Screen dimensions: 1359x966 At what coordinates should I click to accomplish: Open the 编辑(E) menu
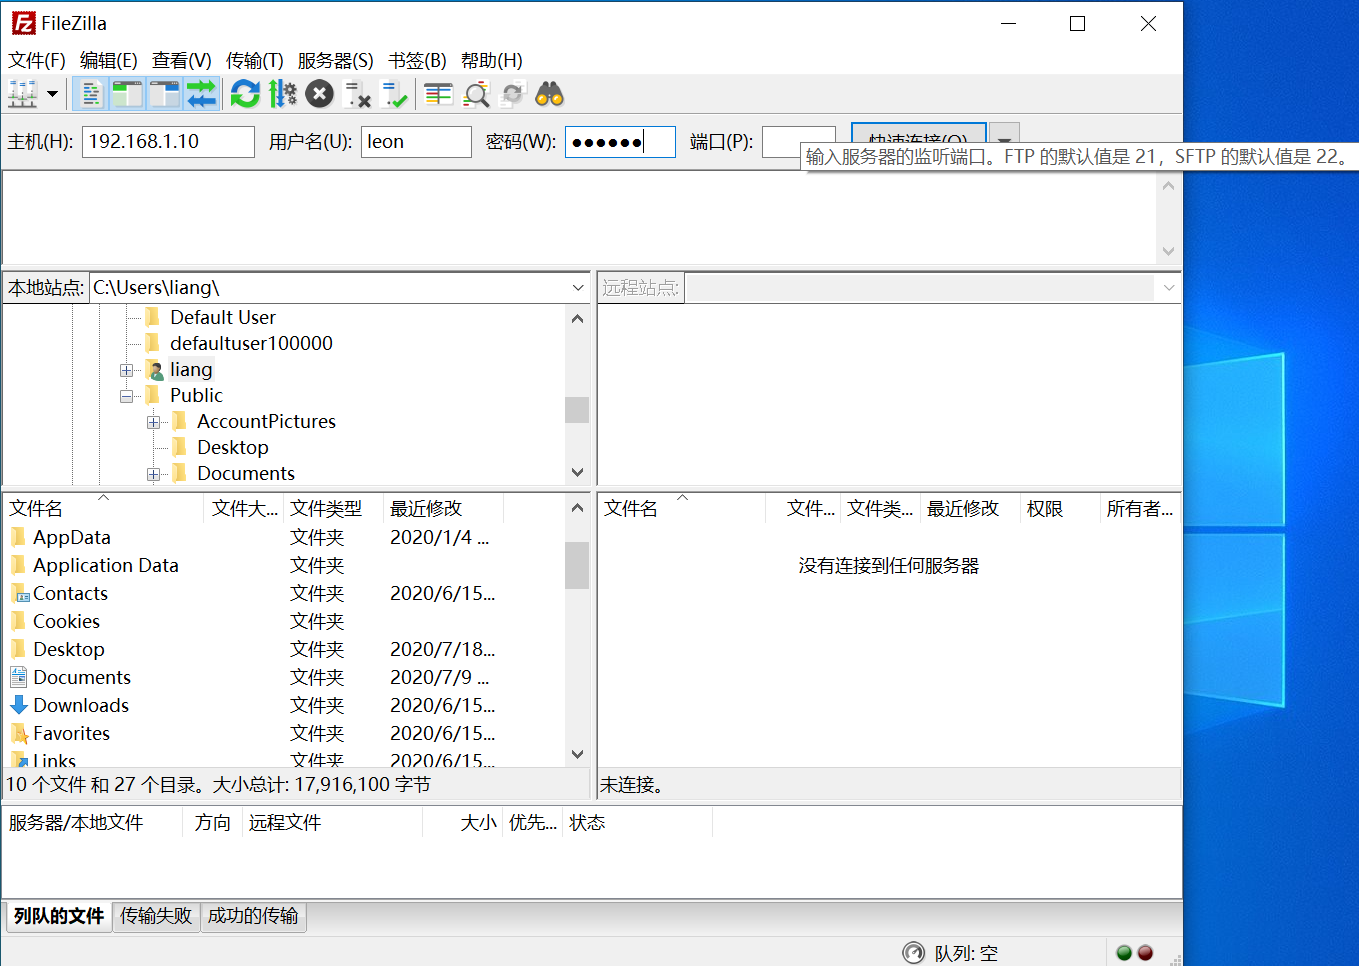108,60
